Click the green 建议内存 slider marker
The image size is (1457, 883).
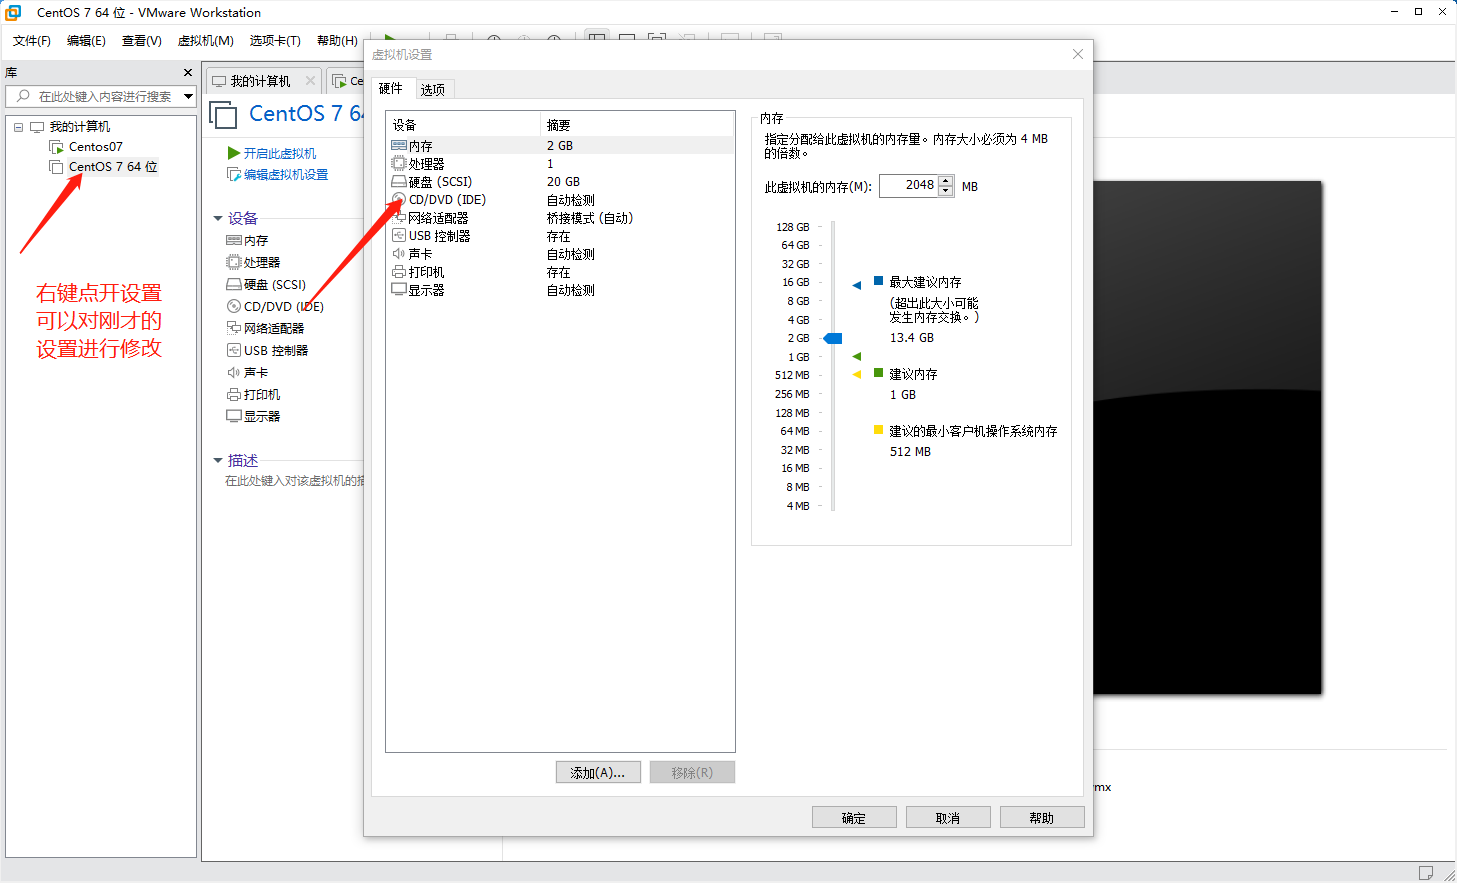pos(857,357)
